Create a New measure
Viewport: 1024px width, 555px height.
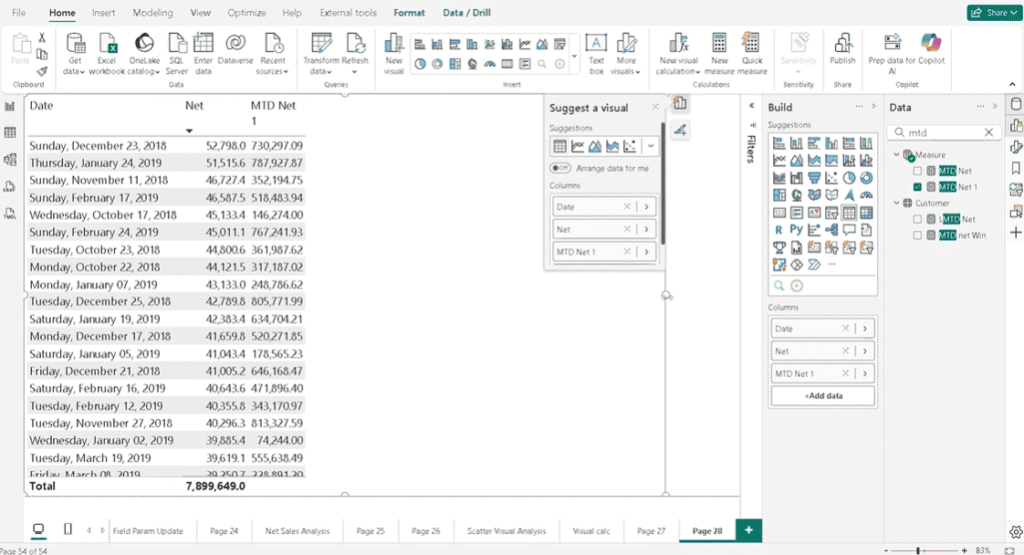click(719, 54)
